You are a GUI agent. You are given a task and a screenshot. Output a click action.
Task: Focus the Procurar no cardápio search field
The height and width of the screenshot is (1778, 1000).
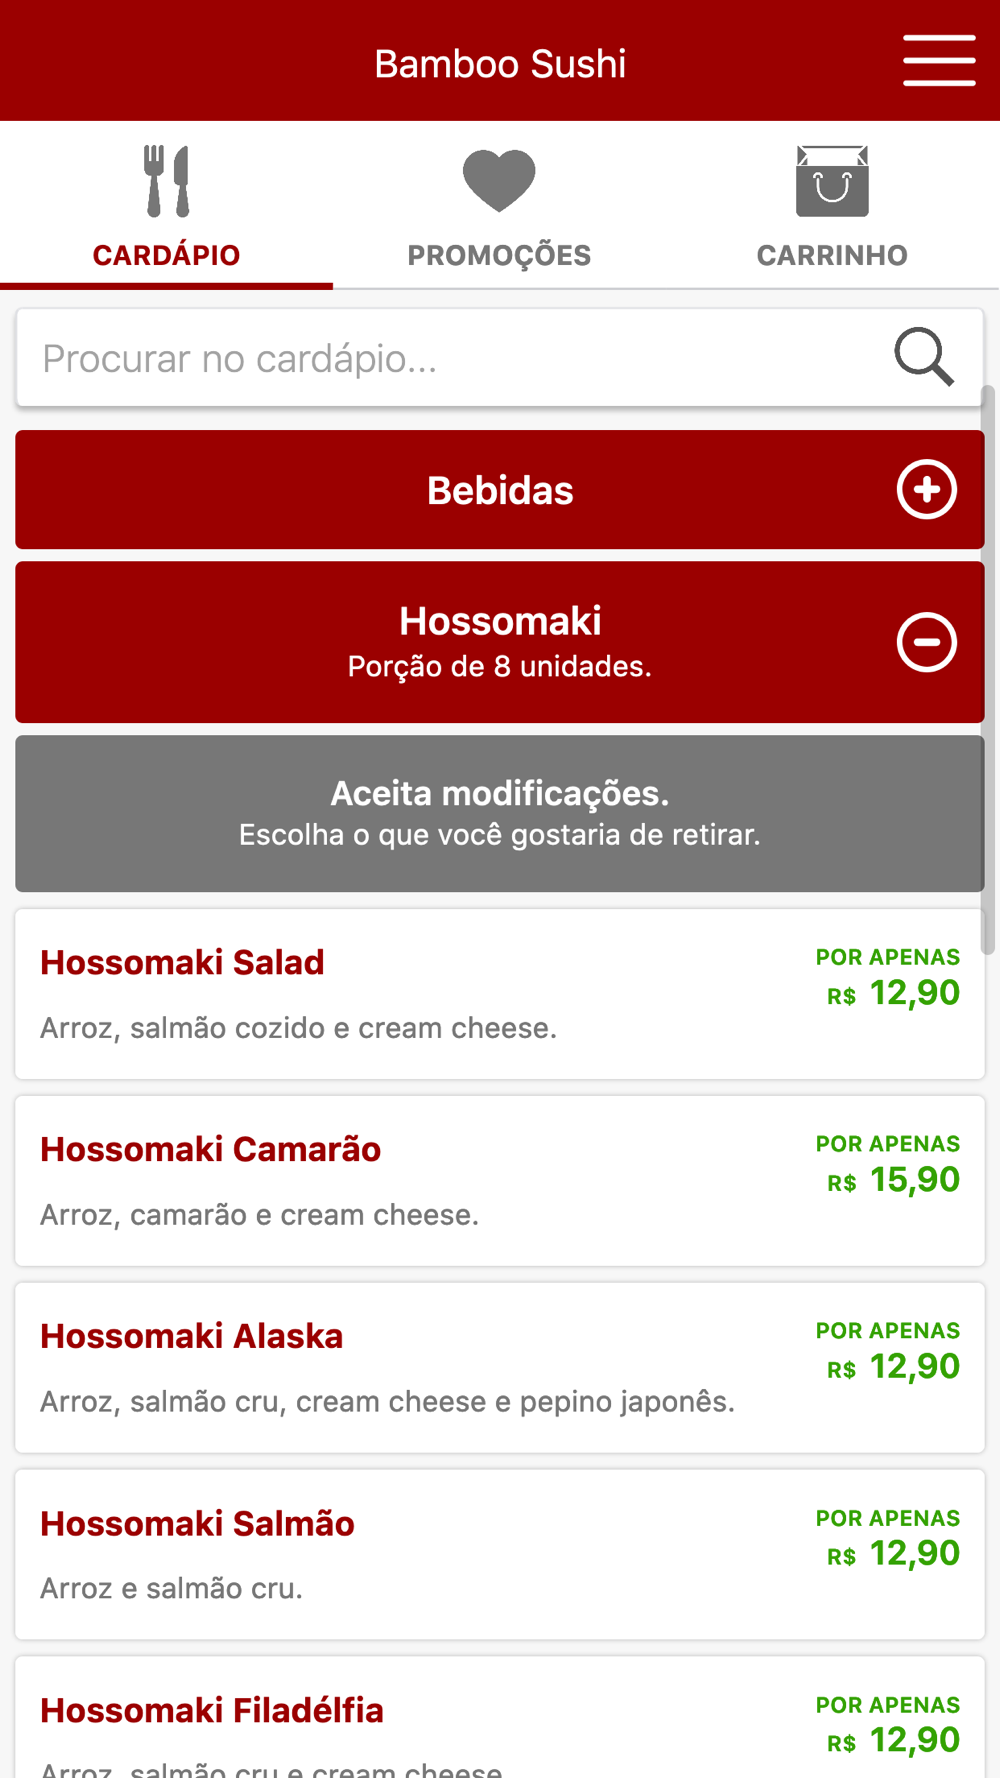click(500, 358)
